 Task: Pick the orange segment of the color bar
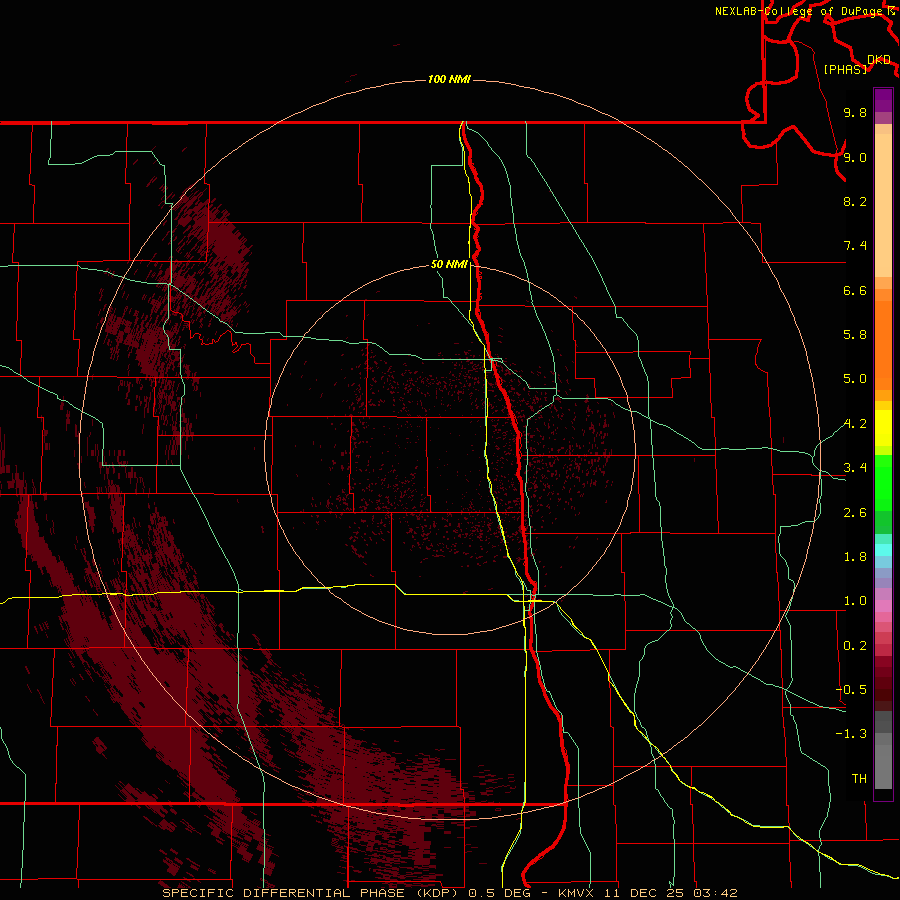pyautogui.click(x=883, y=344)
